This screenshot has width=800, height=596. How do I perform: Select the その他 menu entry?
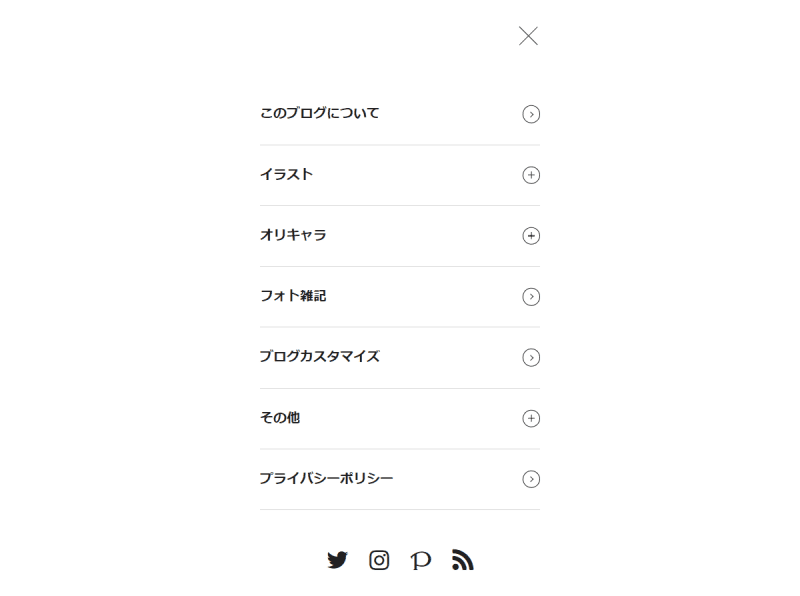pos(280,417)
